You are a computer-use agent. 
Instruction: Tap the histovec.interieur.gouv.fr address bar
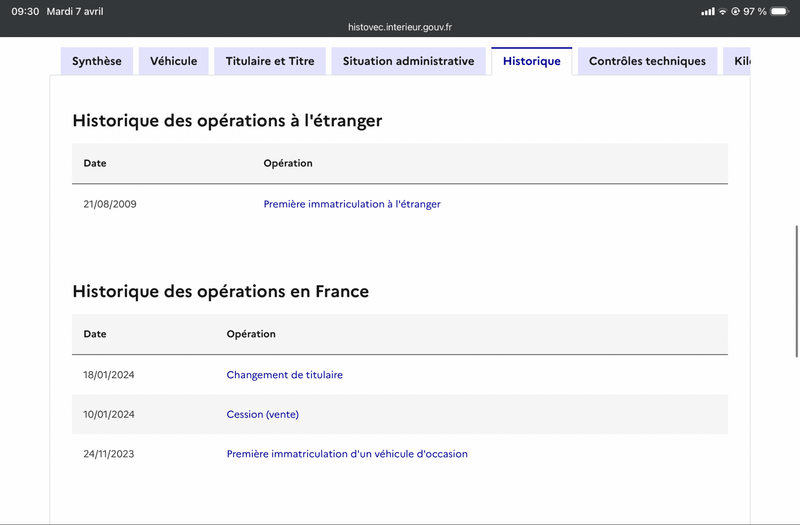coord(400,27)
